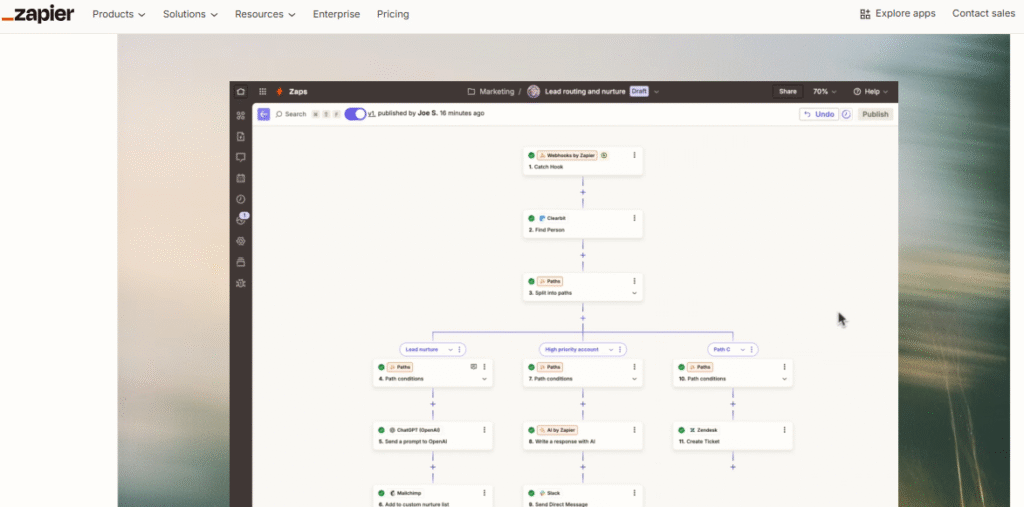1024x507 pixels.
Task: Open step menu for Send a prompt to OpenAI
Action: 484,430
